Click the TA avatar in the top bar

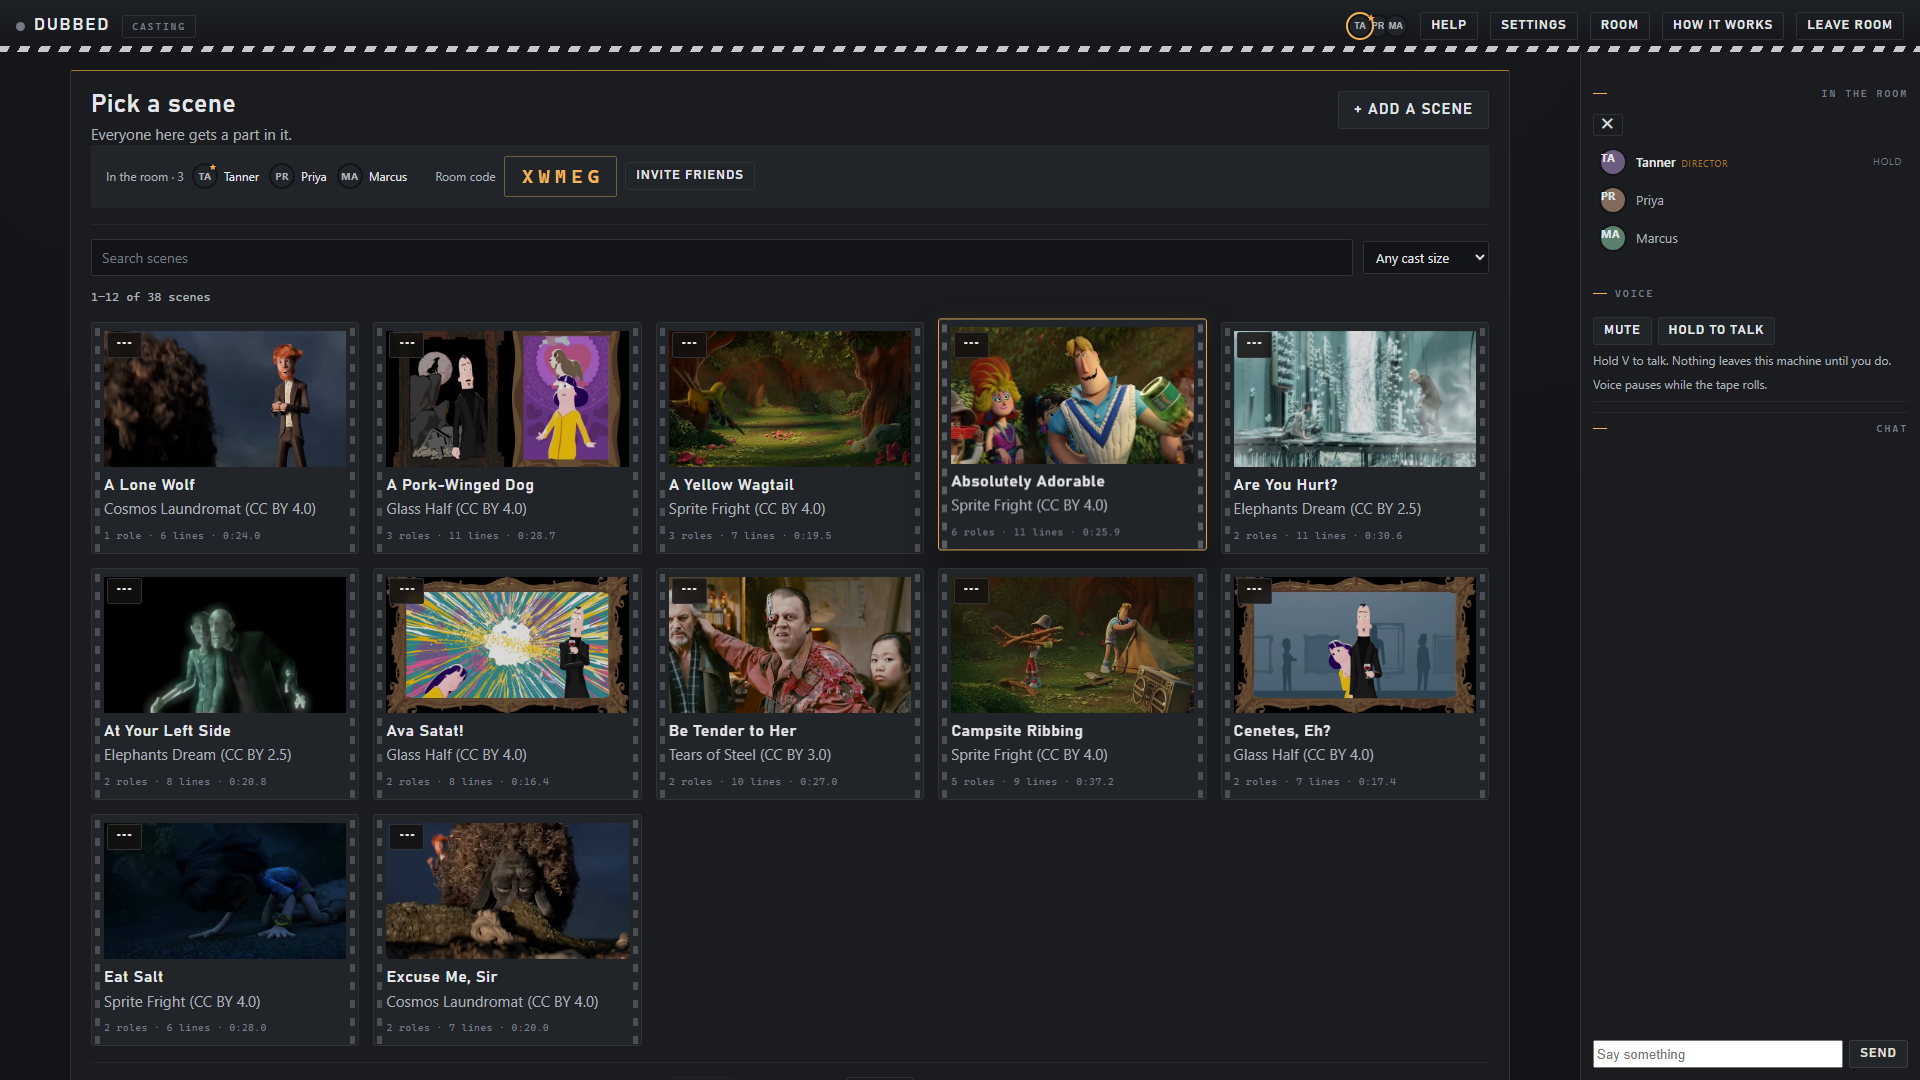coord(1359,26)
